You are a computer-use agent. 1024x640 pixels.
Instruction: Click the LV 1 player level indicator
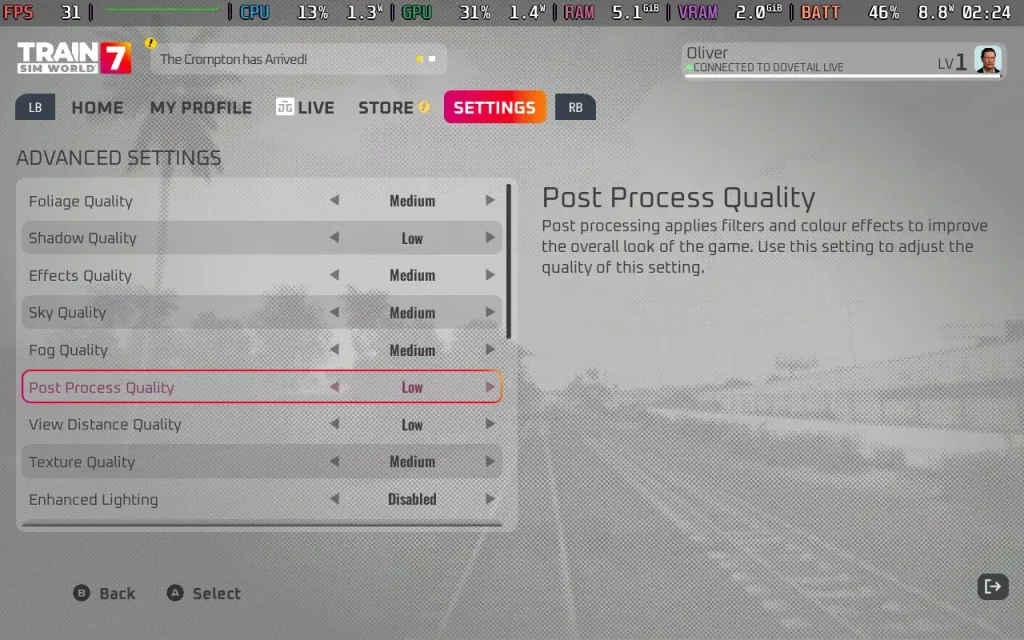pos(952,62)
